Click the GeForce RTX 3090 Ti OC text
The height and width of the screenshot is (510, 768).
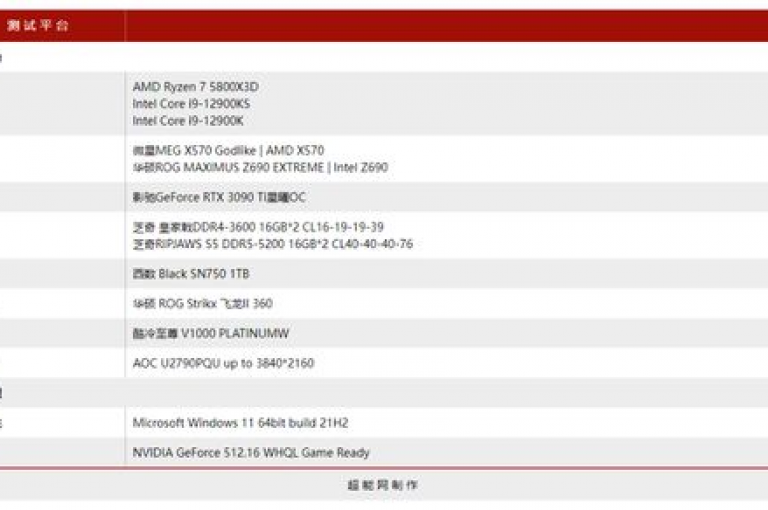219,197
